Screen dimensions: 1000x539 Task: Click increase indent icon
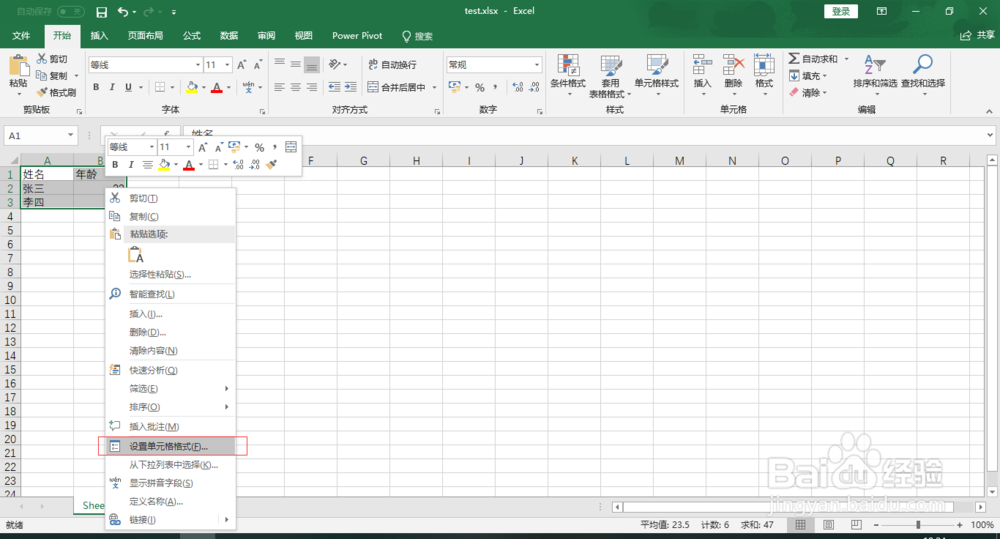(x=351, y=87)
